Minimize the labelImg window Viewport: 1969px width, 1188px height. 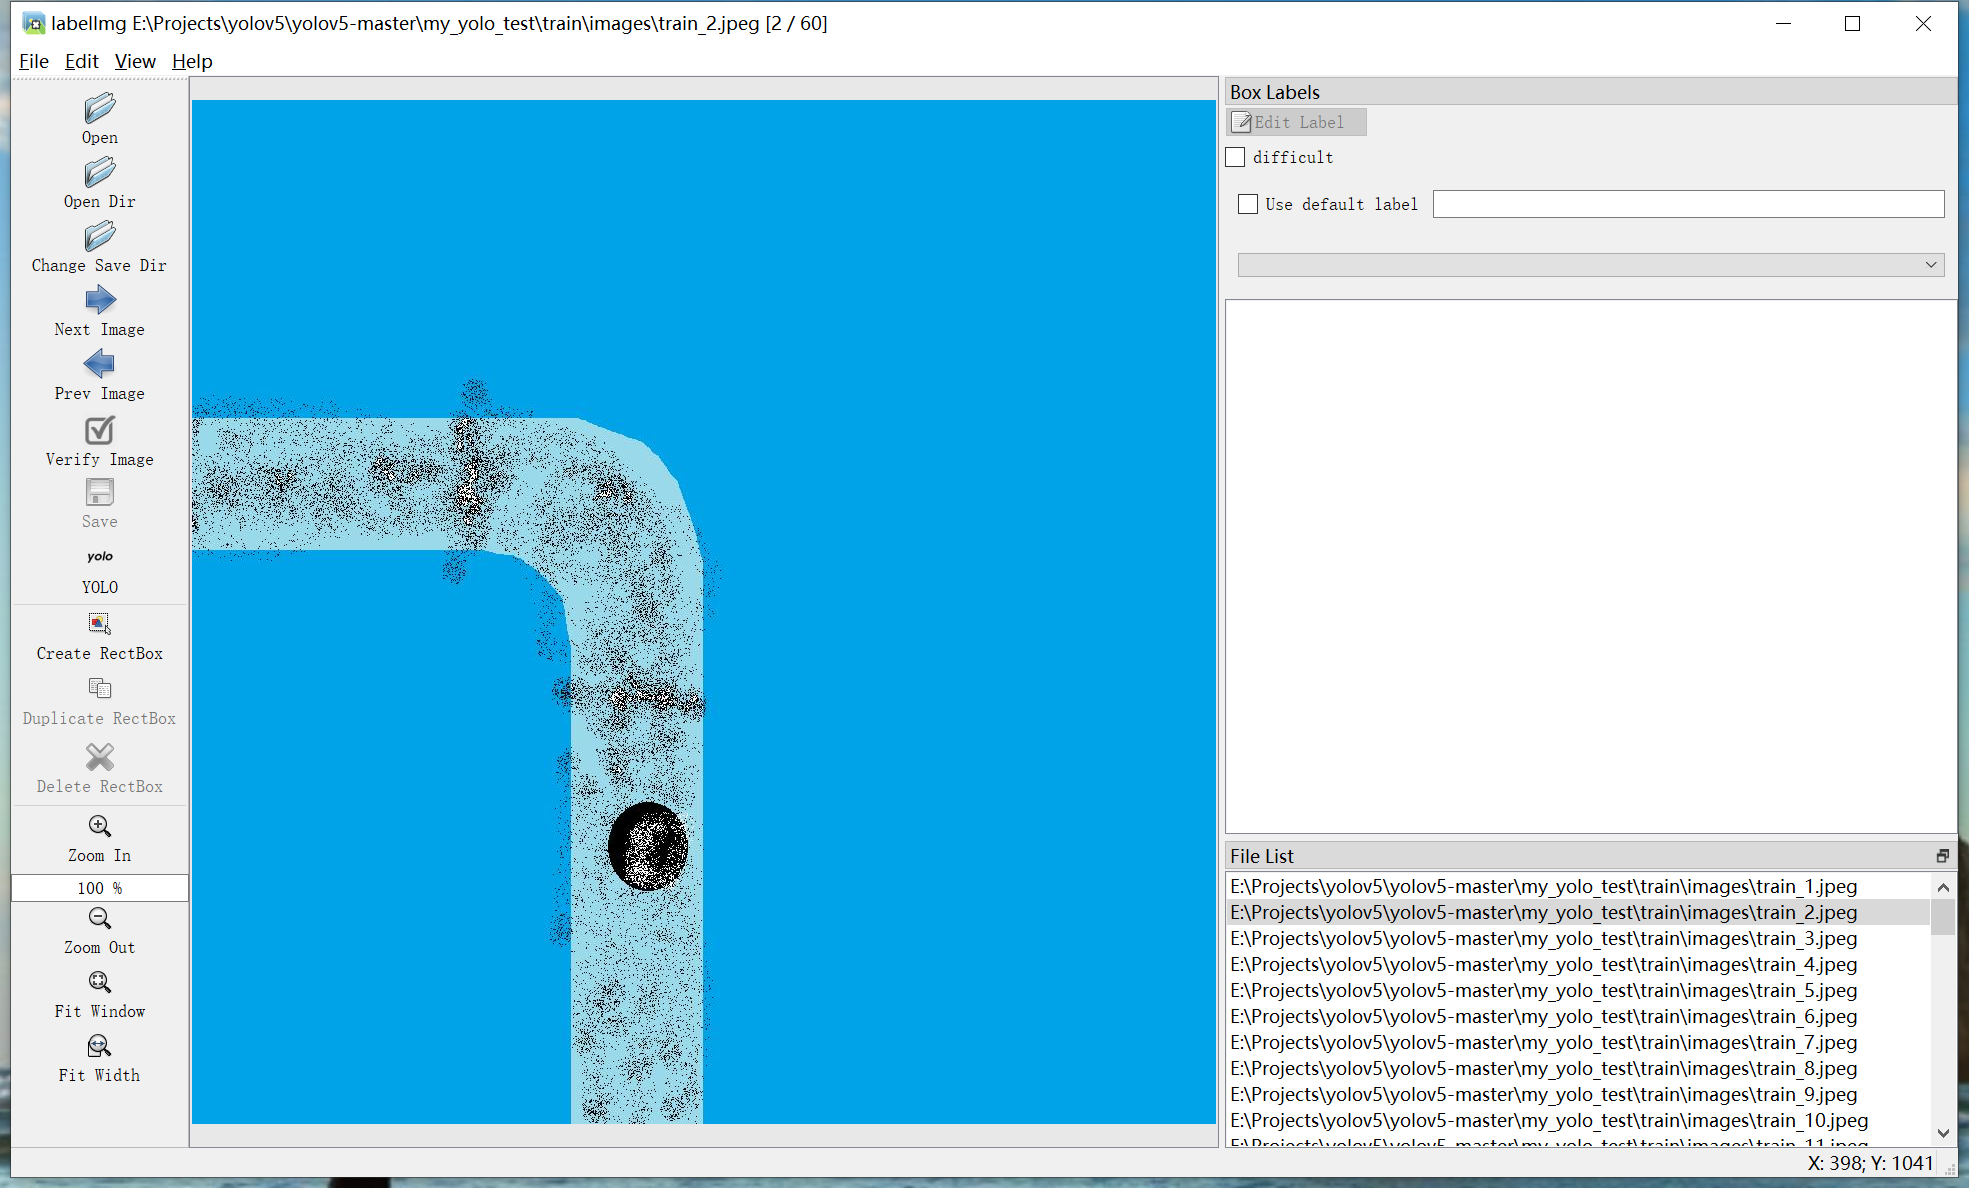point(1783,23)
